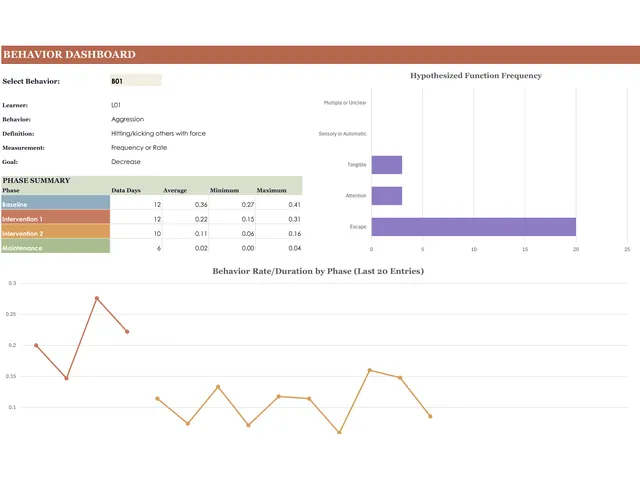
Task: Click the 'Multiple or Unclear' axis label
Action: [345, 103]
